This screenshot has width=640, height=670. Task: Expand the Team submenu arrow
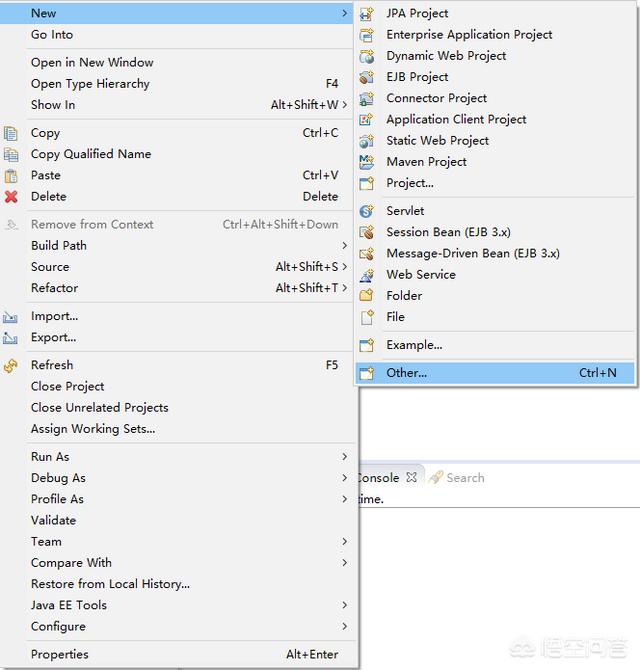(x=344, y=541)
